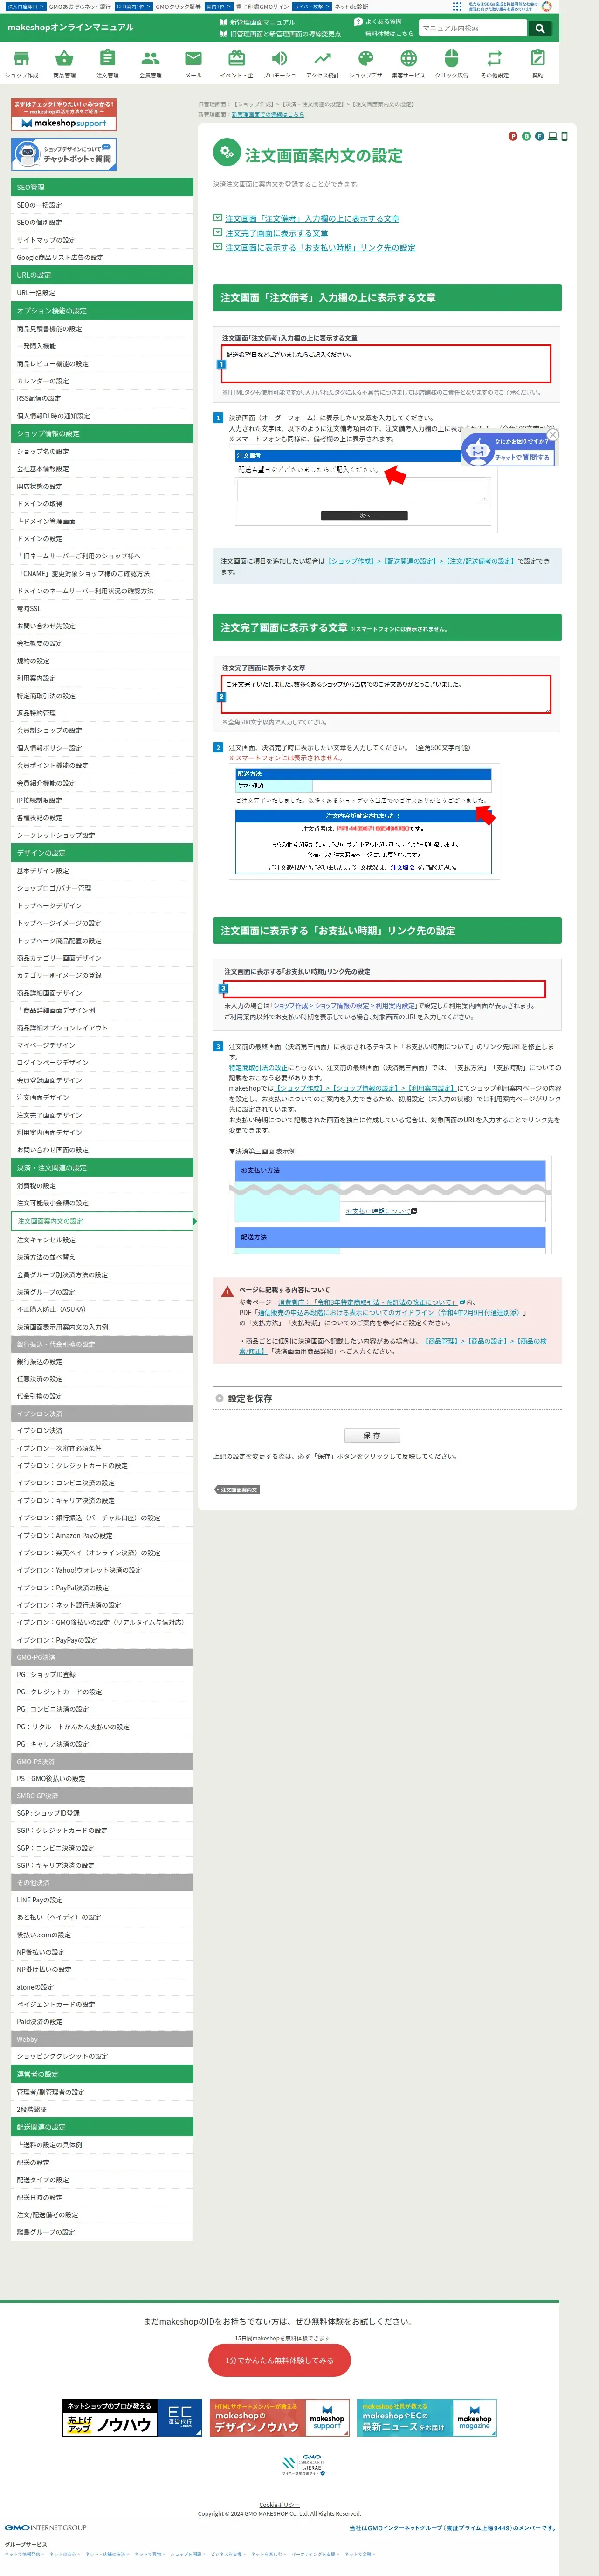Select SEOの一括設定 in sidebar

[x=102, y=205]
